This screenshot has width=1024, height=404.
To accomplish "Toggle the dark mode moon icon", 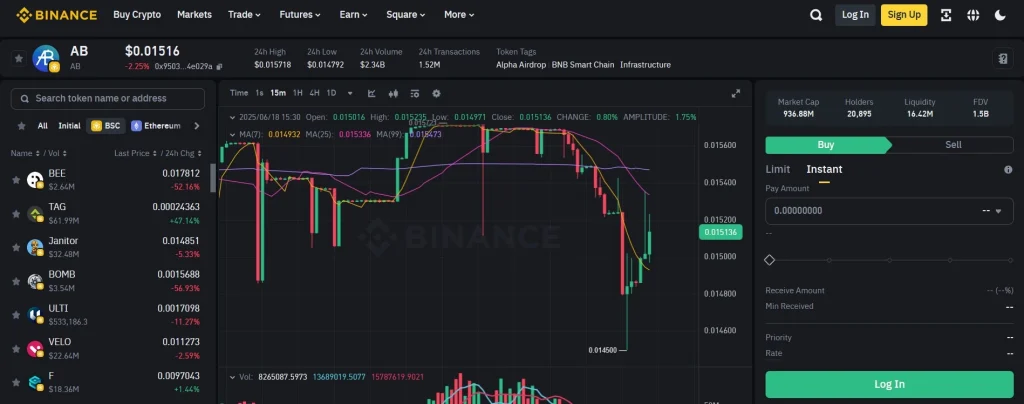I will click(1000, 15).
